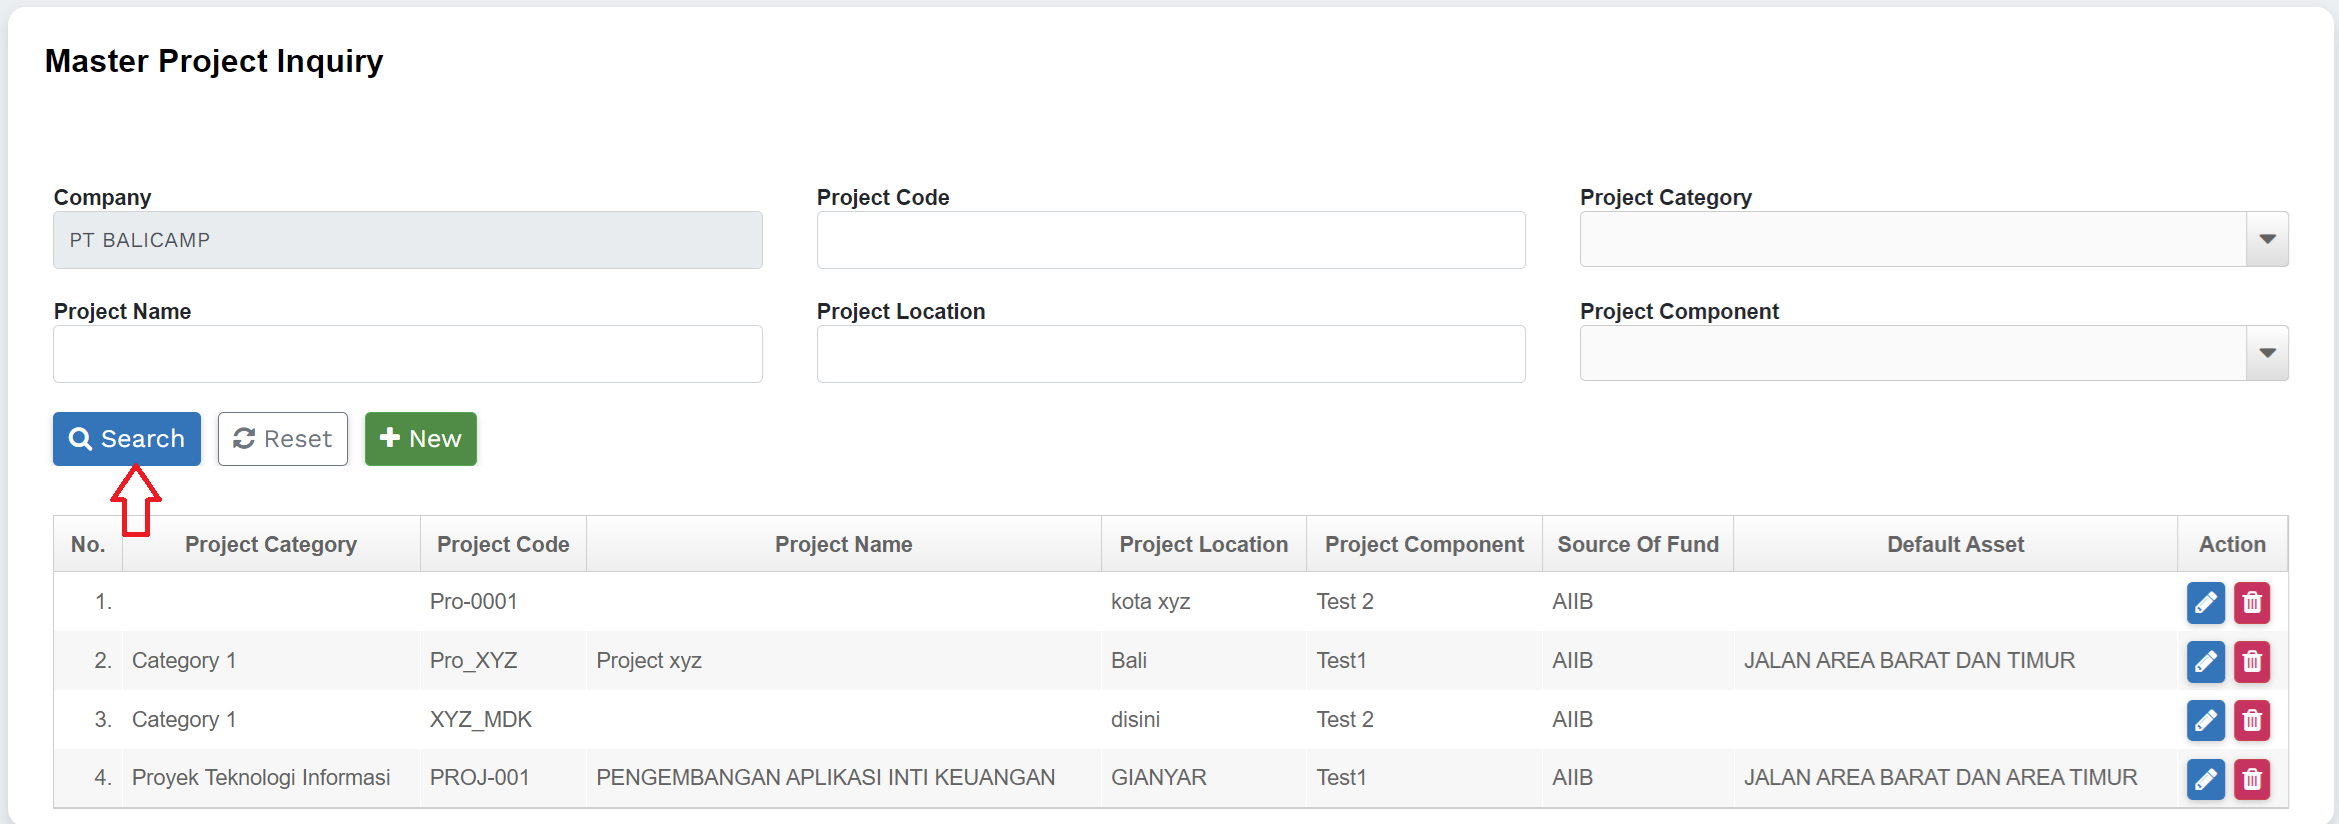Click delete trash icon for Pro-0001 row
Image resolution: width=2339 pixels, height=824 pixels.
pyautogui.click(x=2252, y=603)
